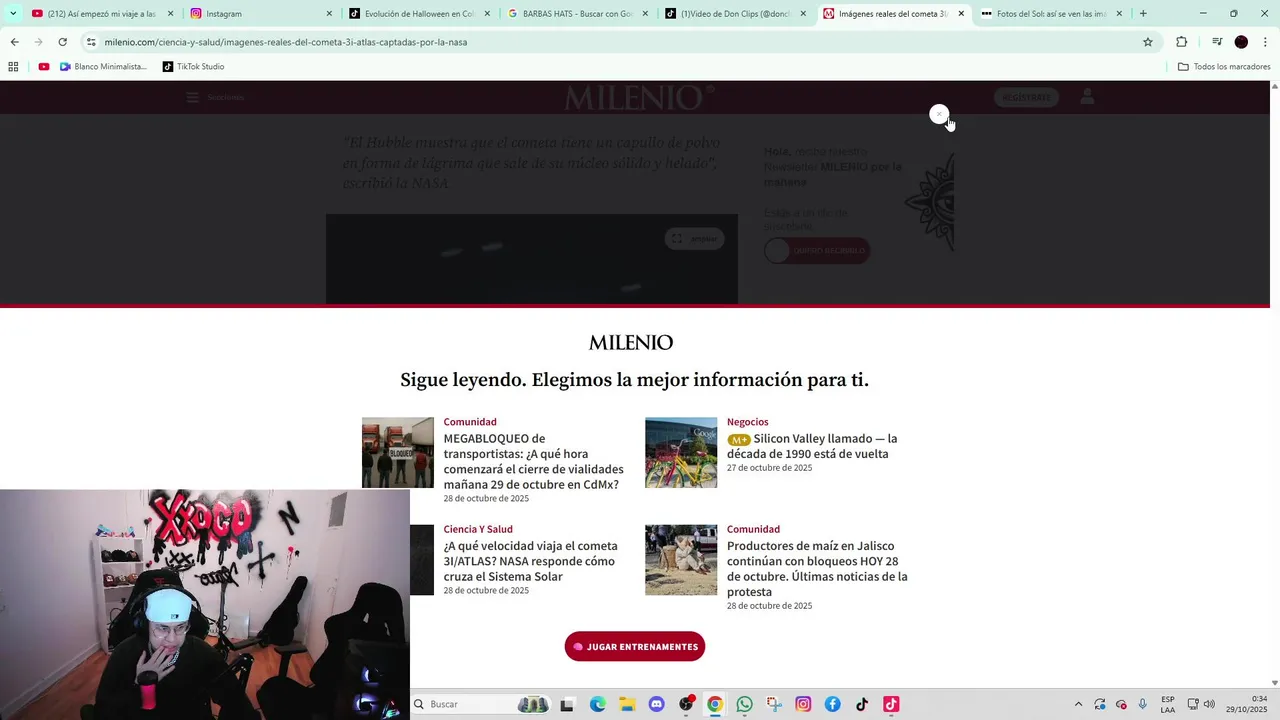The width and height of the screenshot is (1280, 720).
Task: Open the YouTube bookmark icon
Action: 44,67
